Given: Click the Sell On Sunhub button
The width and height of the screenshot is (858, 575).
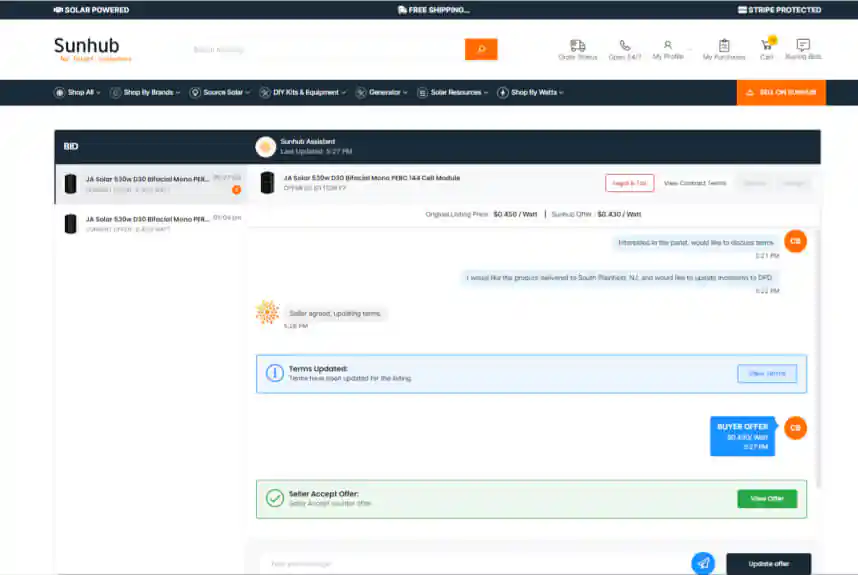Looking at the screenshot, I should point(781,92).
